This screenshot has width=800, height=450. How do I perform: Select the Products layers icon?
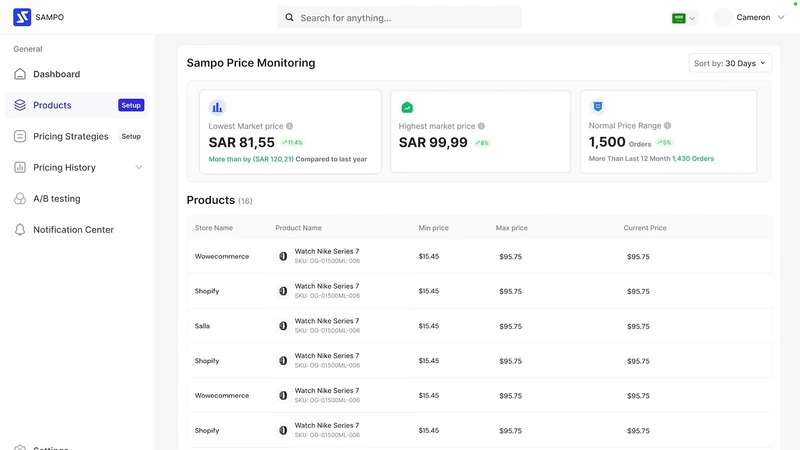pyautogui.click(x=20, y=105)
